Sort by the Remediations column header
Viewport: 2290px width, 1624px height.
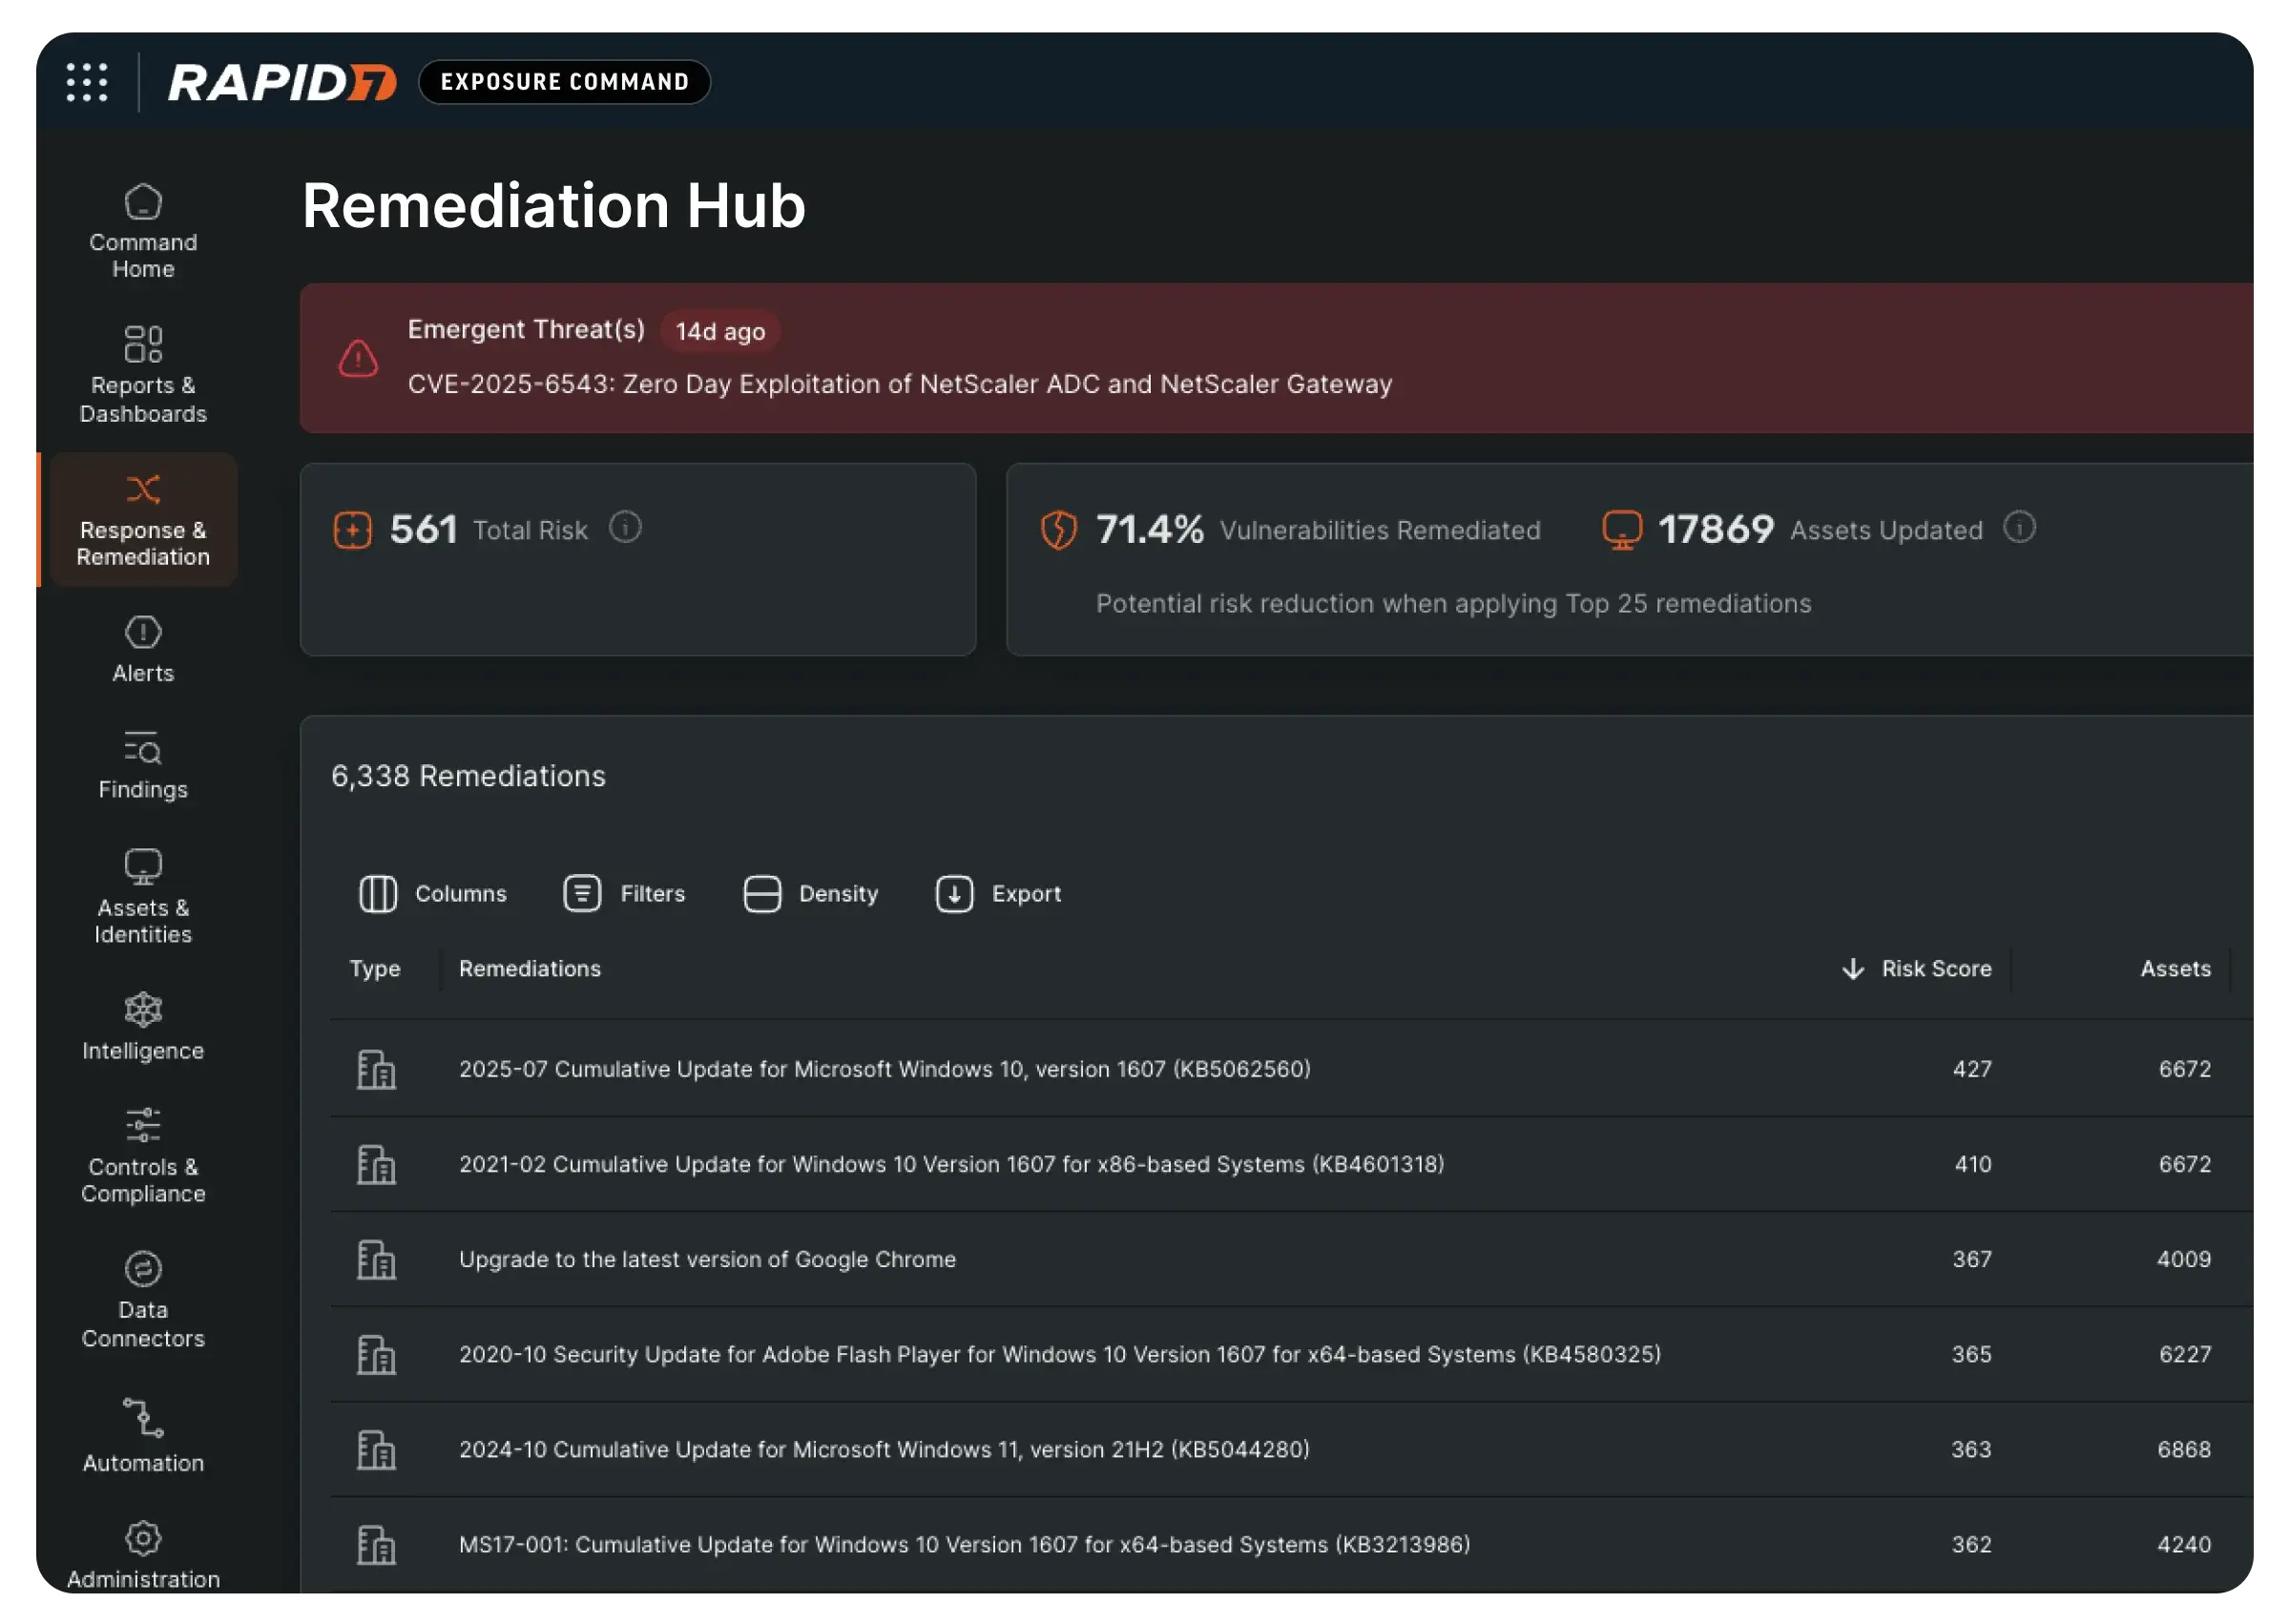pyautogui.click(x=530, y=969)
